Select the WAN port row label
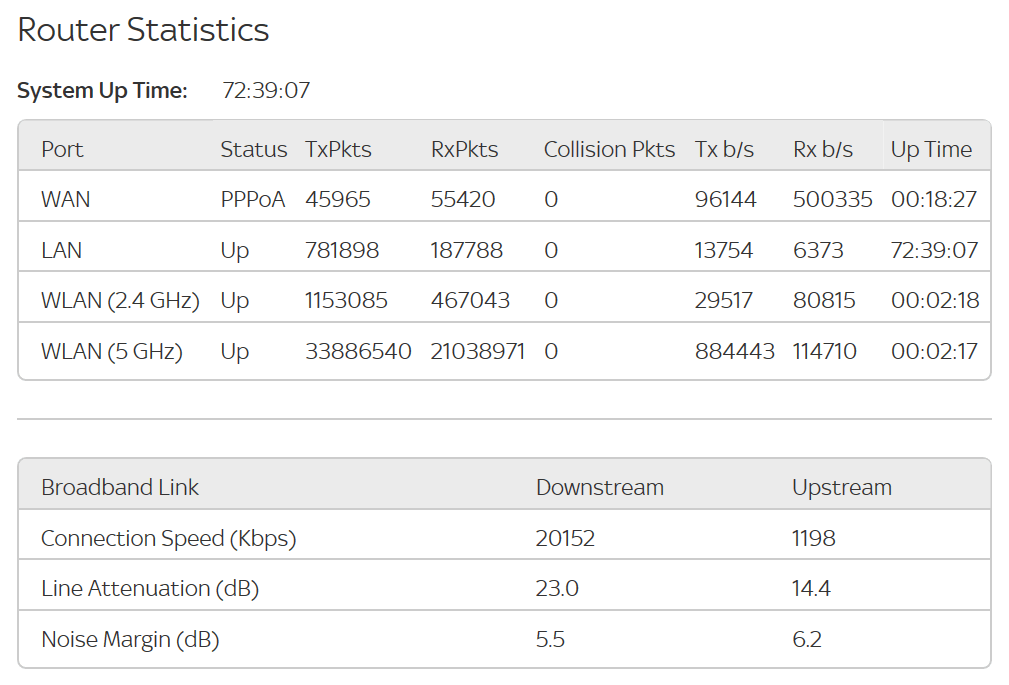1009x685 pixels. tap(66, 200)
